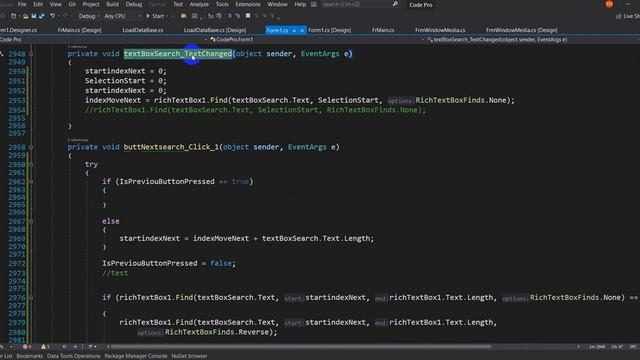Open the Analyze menu
This screenshot has width=640, height=360.
click(x=199, y=4)
